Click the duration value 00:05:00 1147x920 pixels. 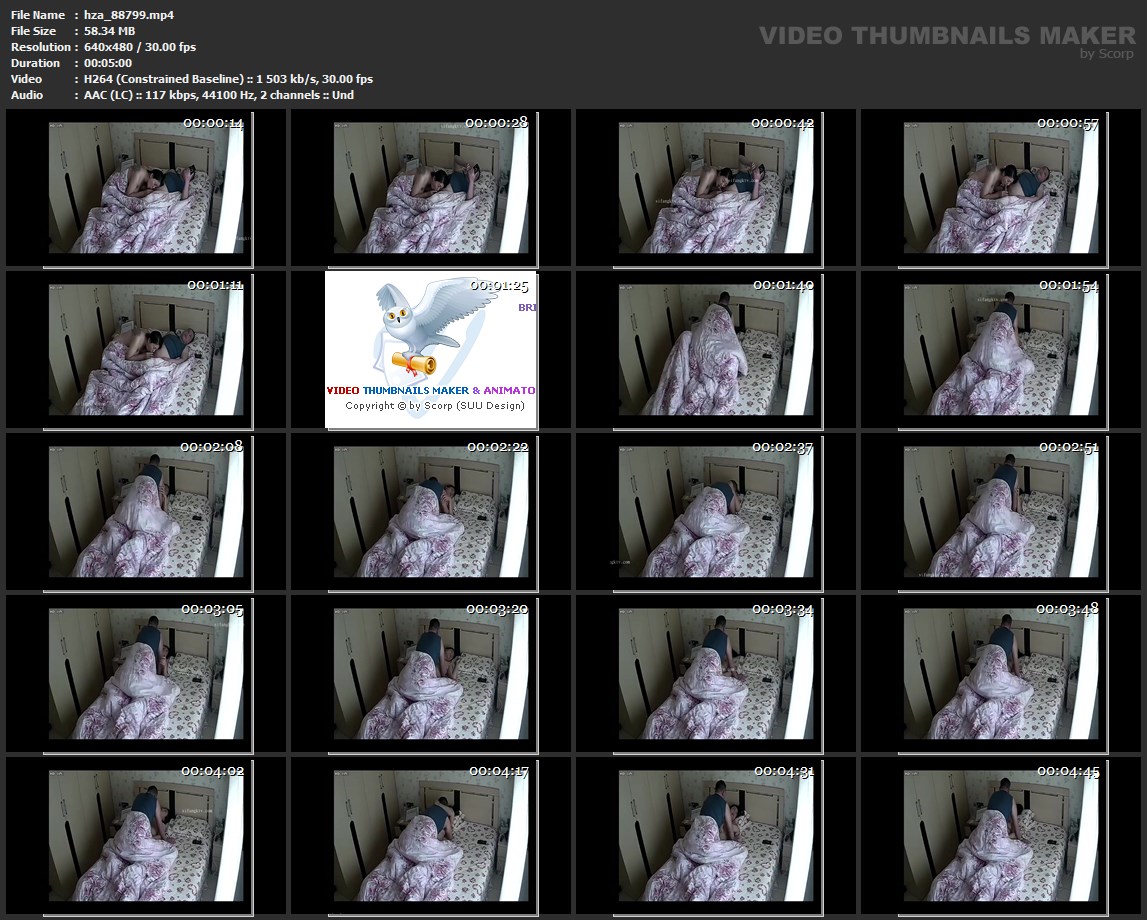(x=108, y=63)
